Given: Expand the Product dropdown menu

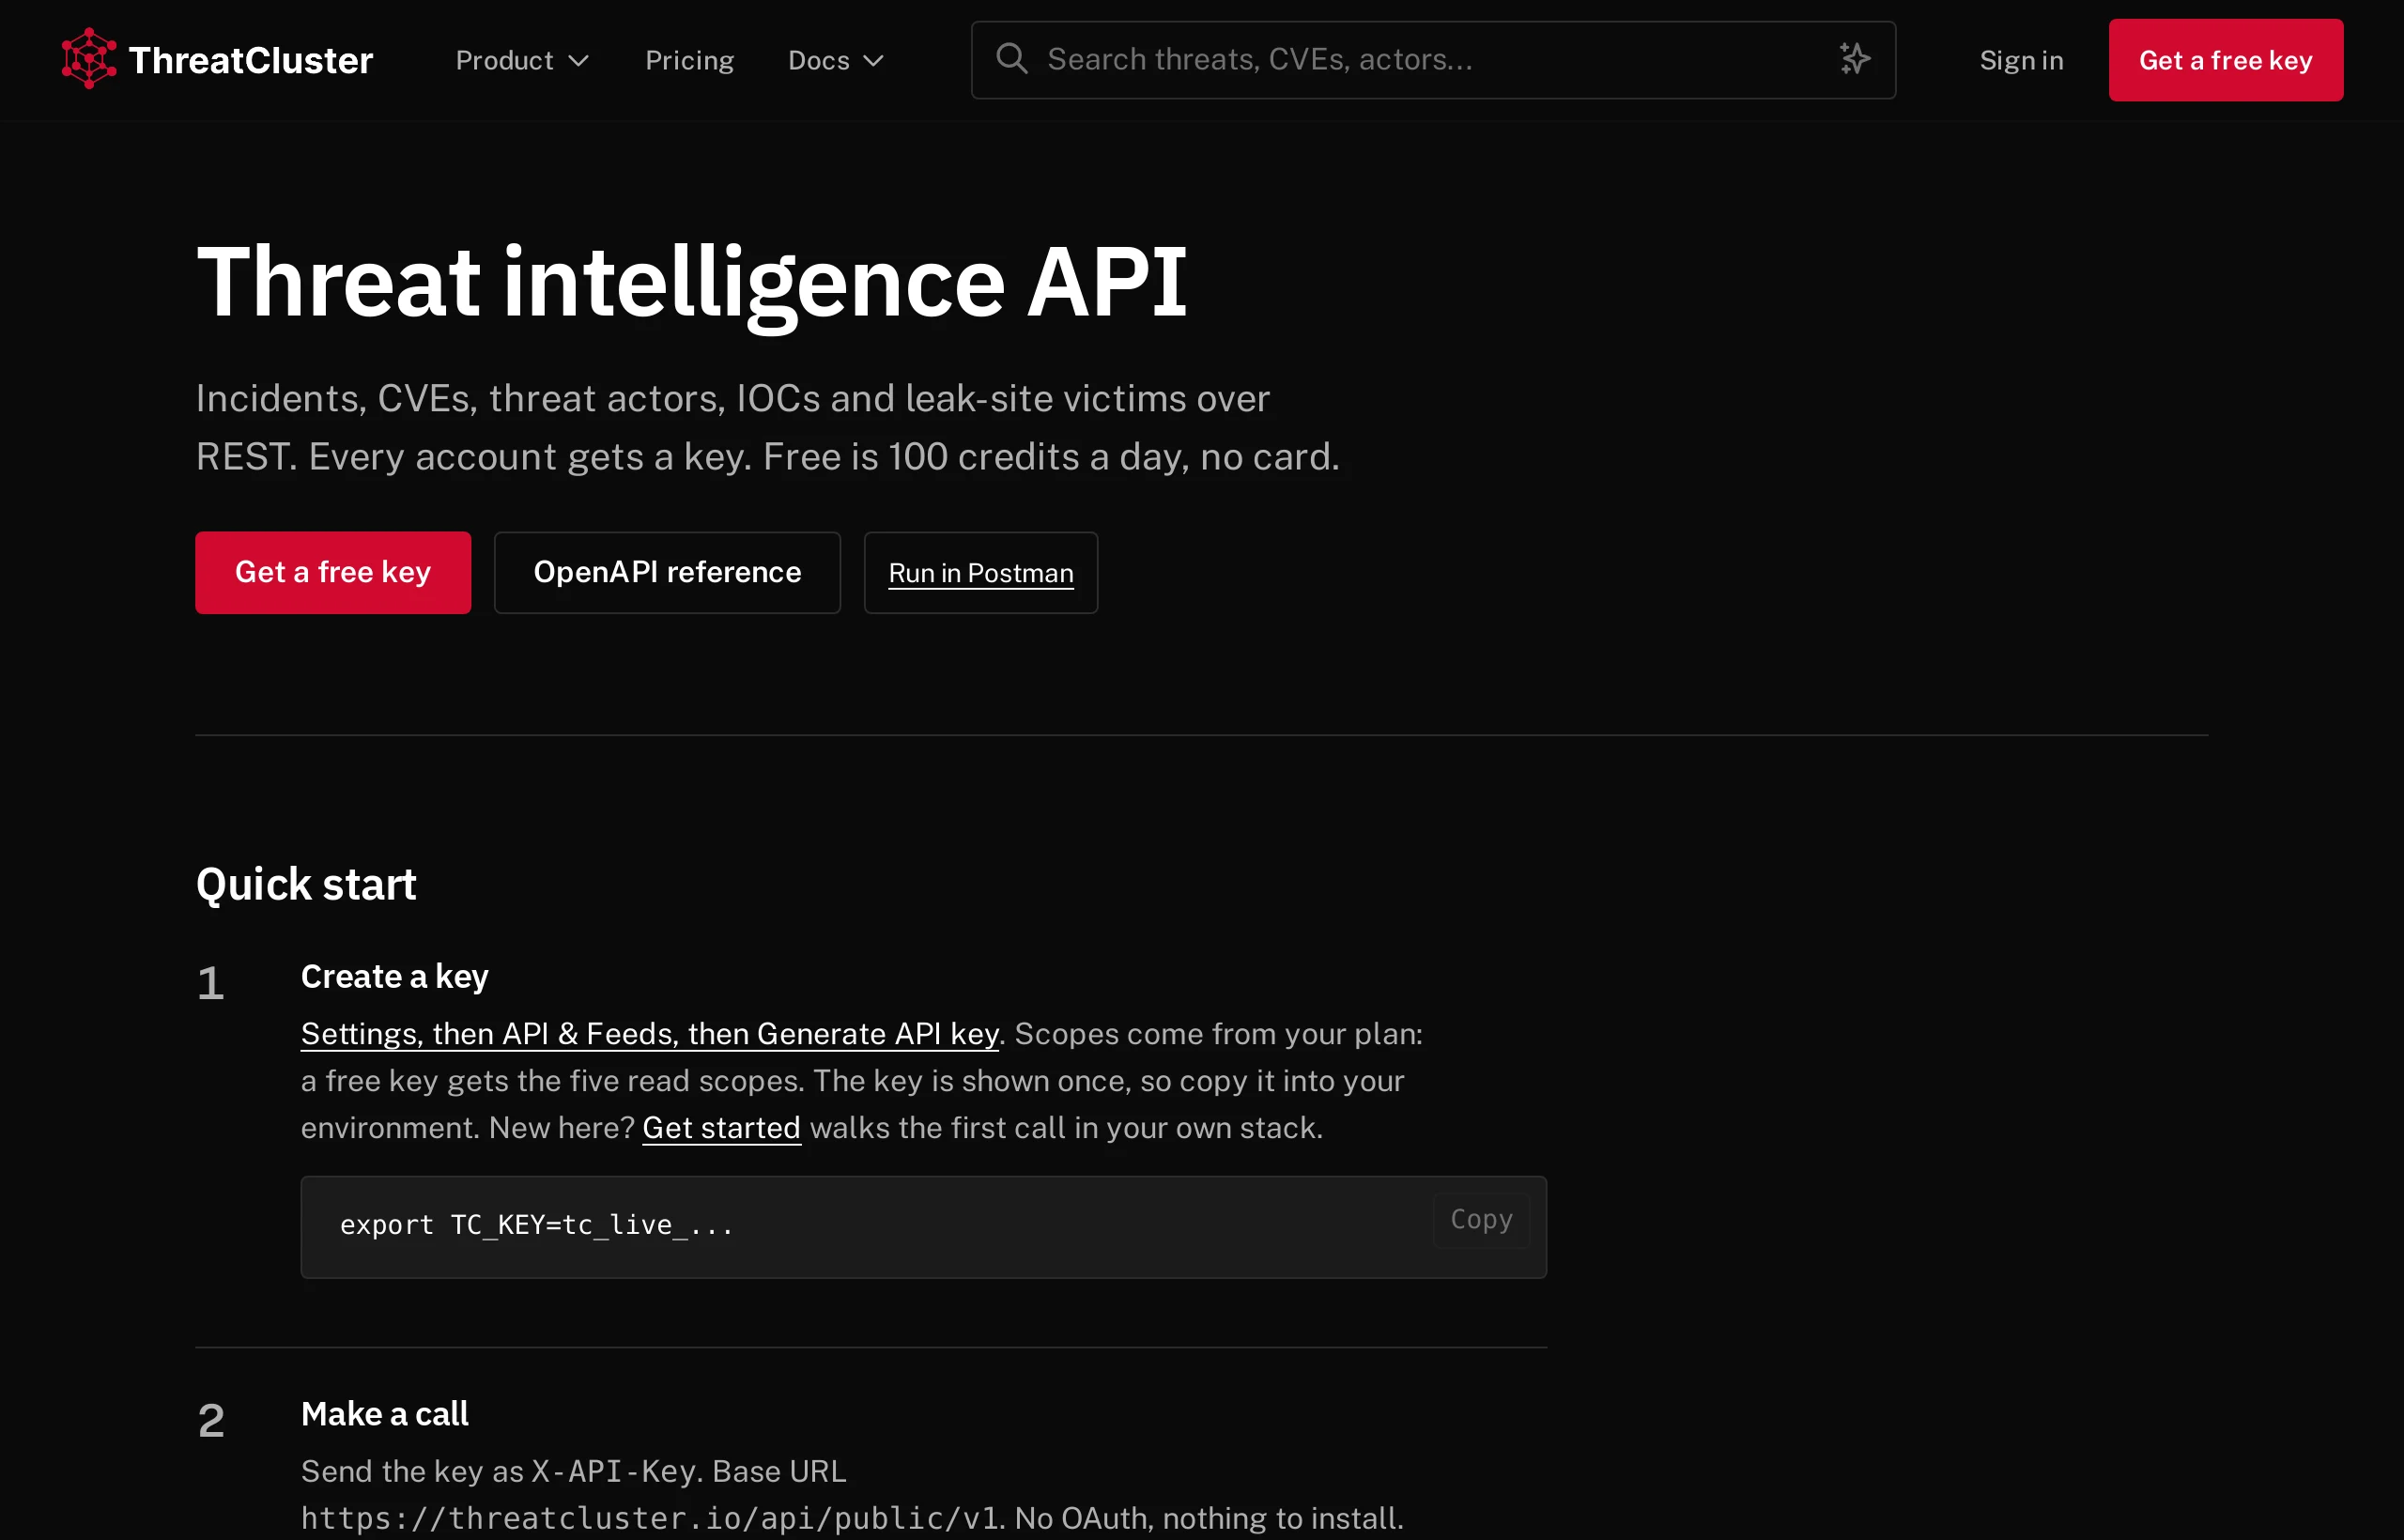Looking at the screenshot, I should [522, 61].
